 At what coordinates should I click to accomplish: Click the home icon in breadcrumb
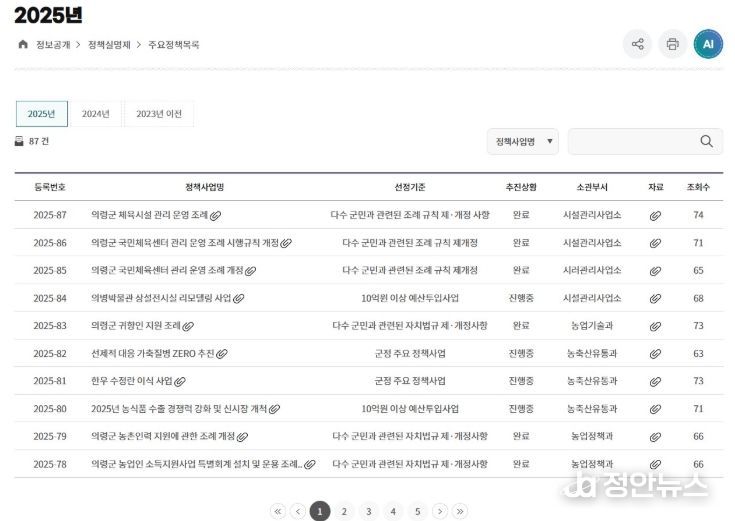click(x=23, y=44)
